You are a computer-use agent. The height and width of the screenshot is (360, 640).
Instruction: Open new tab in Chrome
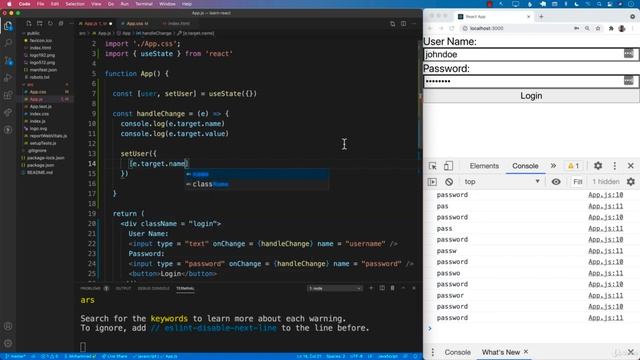[x=541, y=17]
